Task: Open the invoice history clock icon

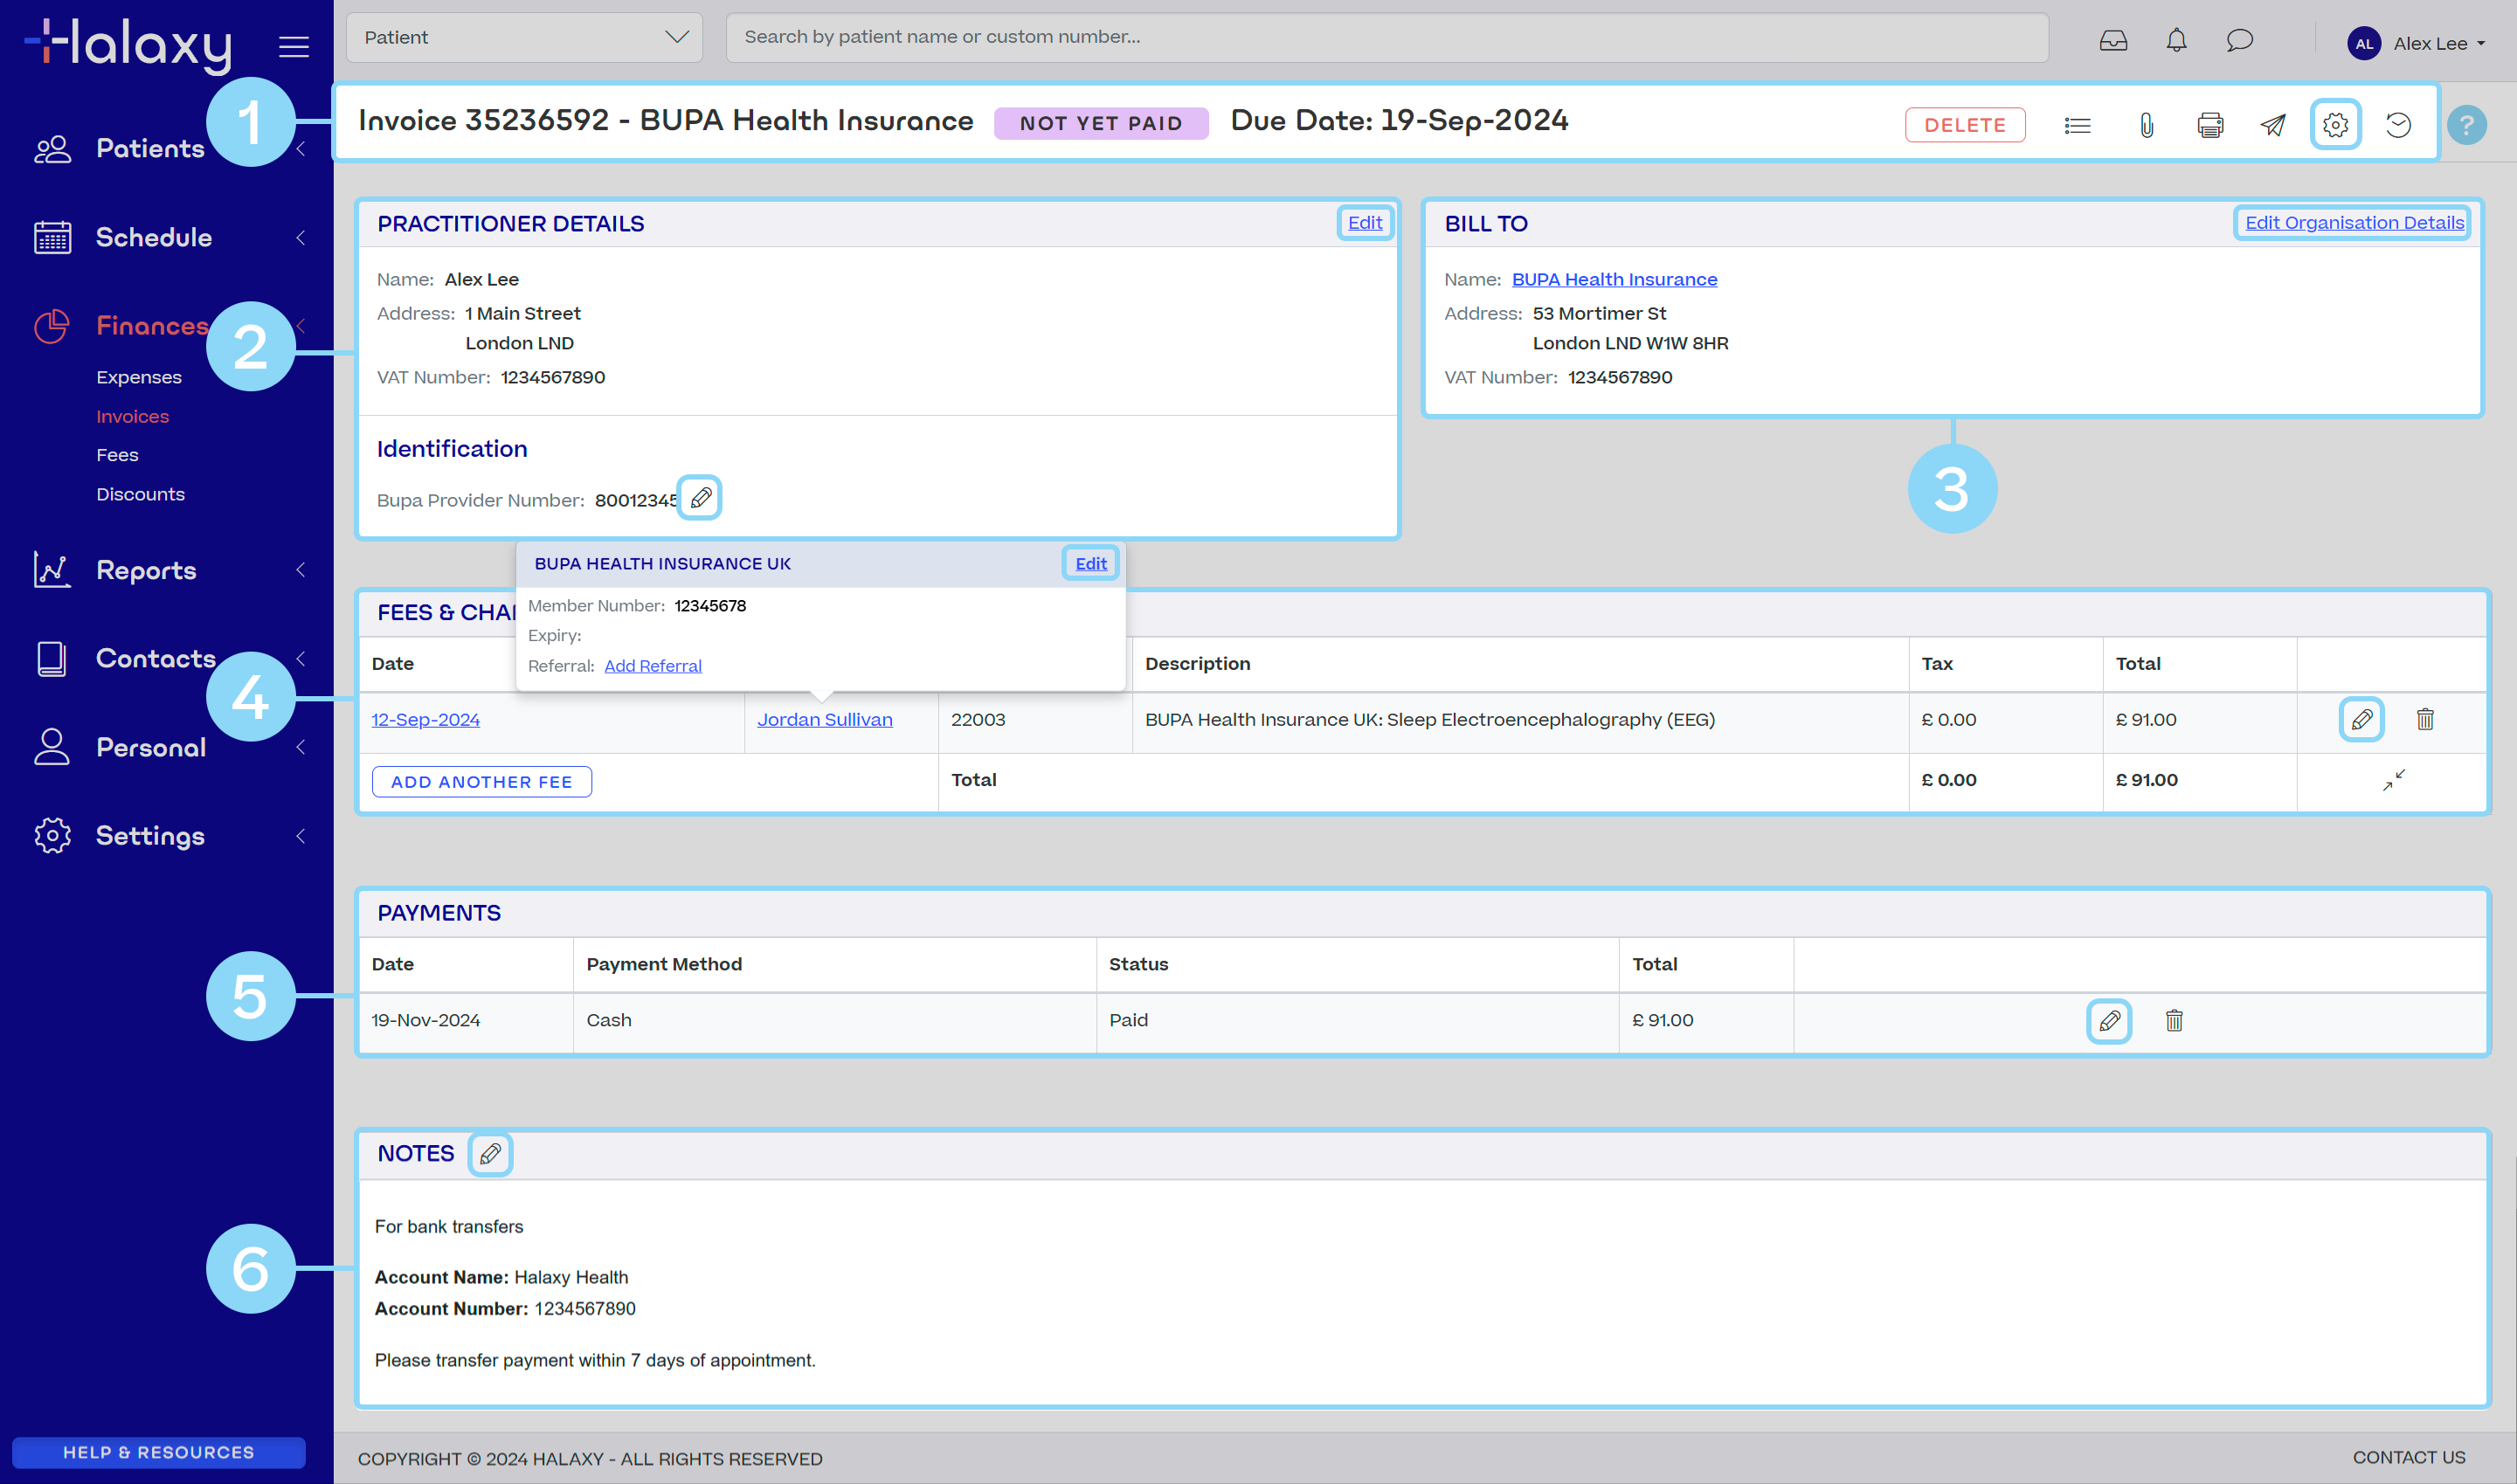Action: coord(2398,125)
